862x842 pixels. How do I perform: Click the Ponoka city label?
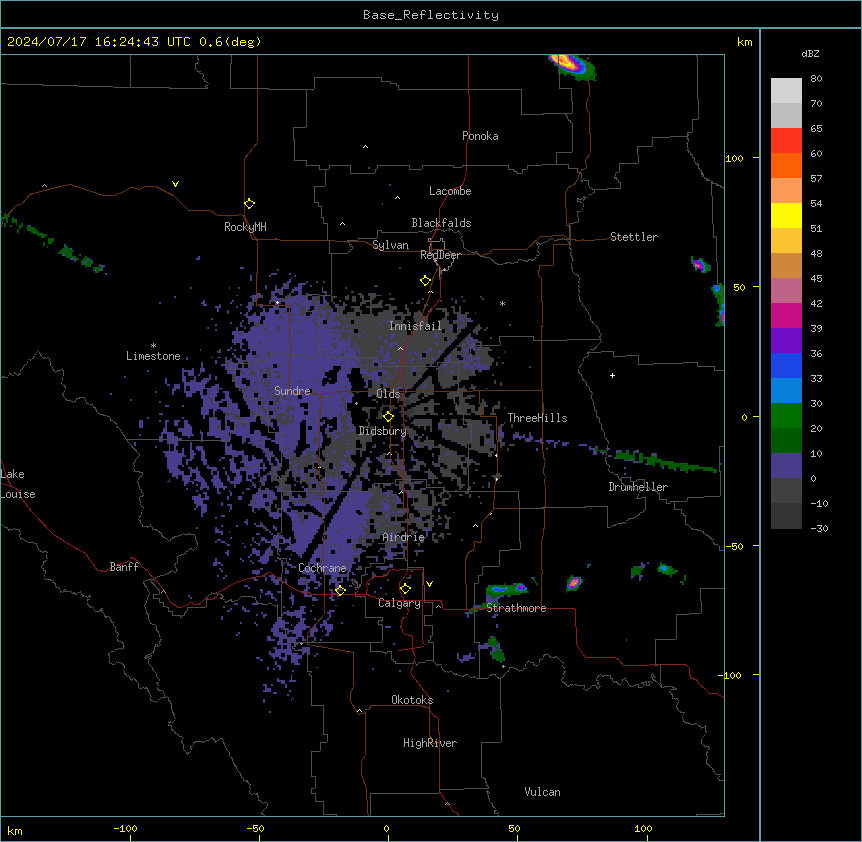tap(480, 136)
